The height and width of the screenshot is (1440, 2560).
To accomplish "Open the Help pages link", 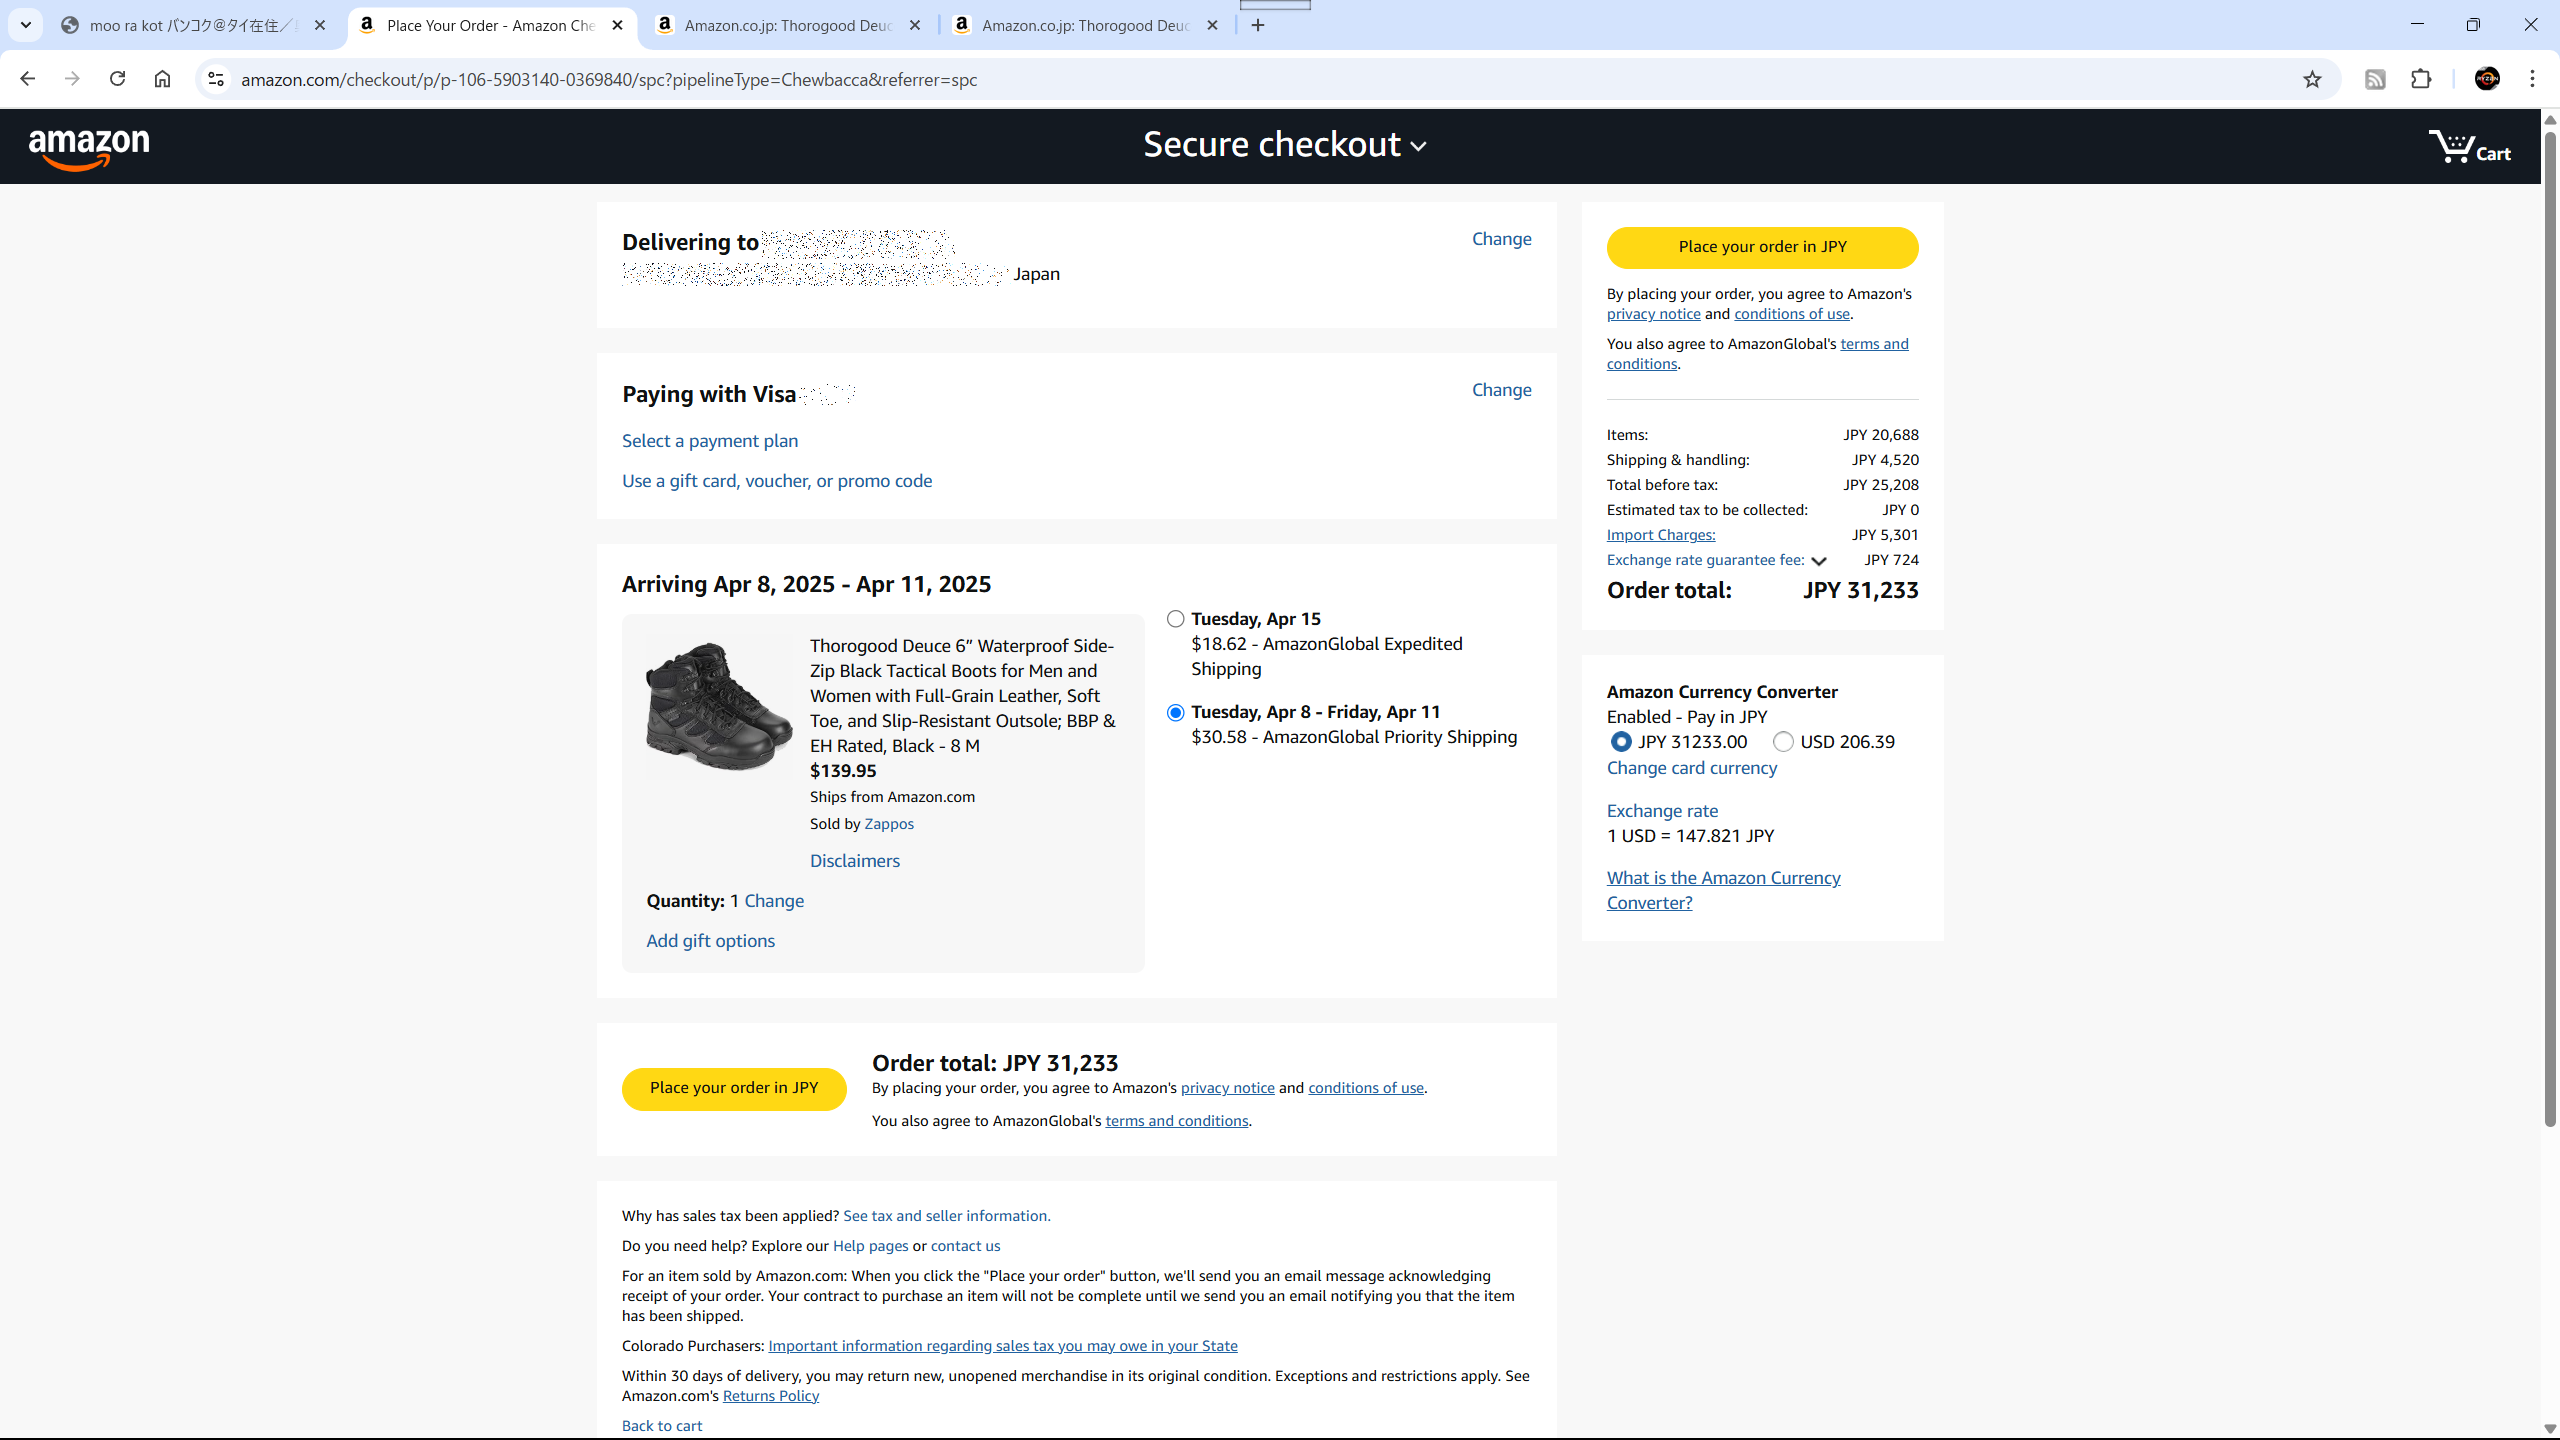I will pyautogui.click(x=870, y=1246).
